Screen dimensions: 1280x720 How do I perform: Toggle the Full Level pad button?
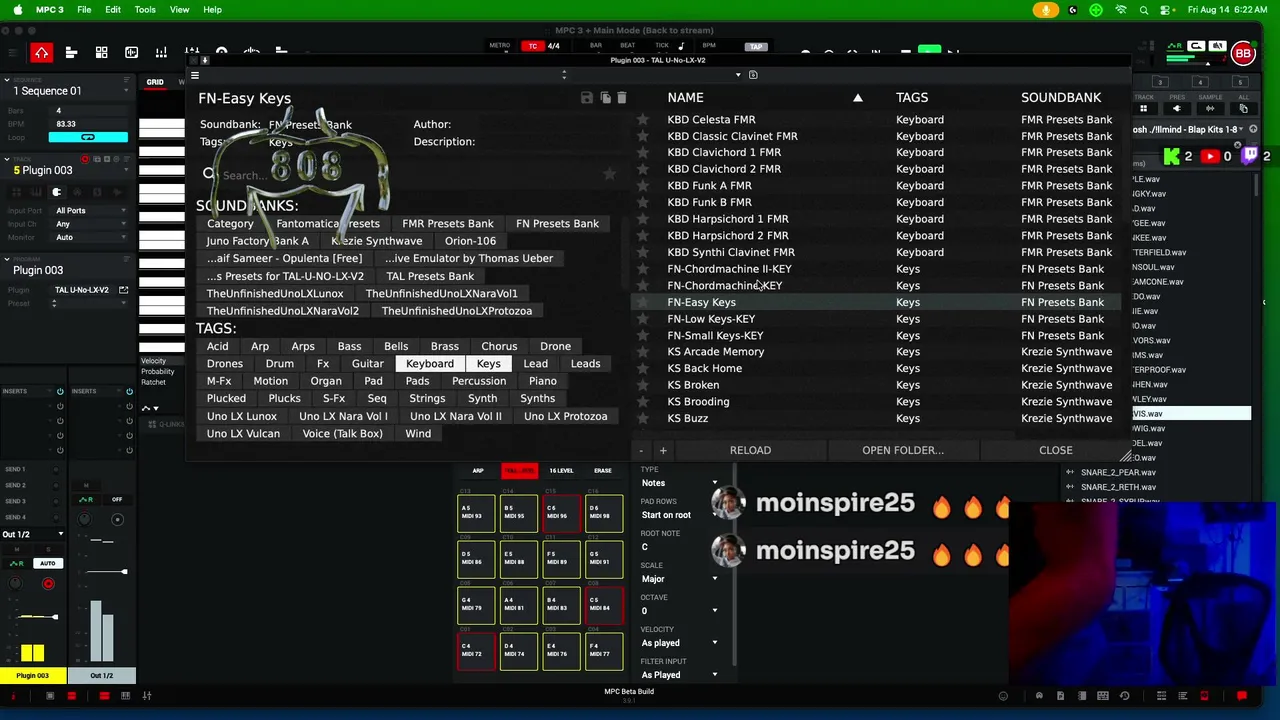point(519,471)
